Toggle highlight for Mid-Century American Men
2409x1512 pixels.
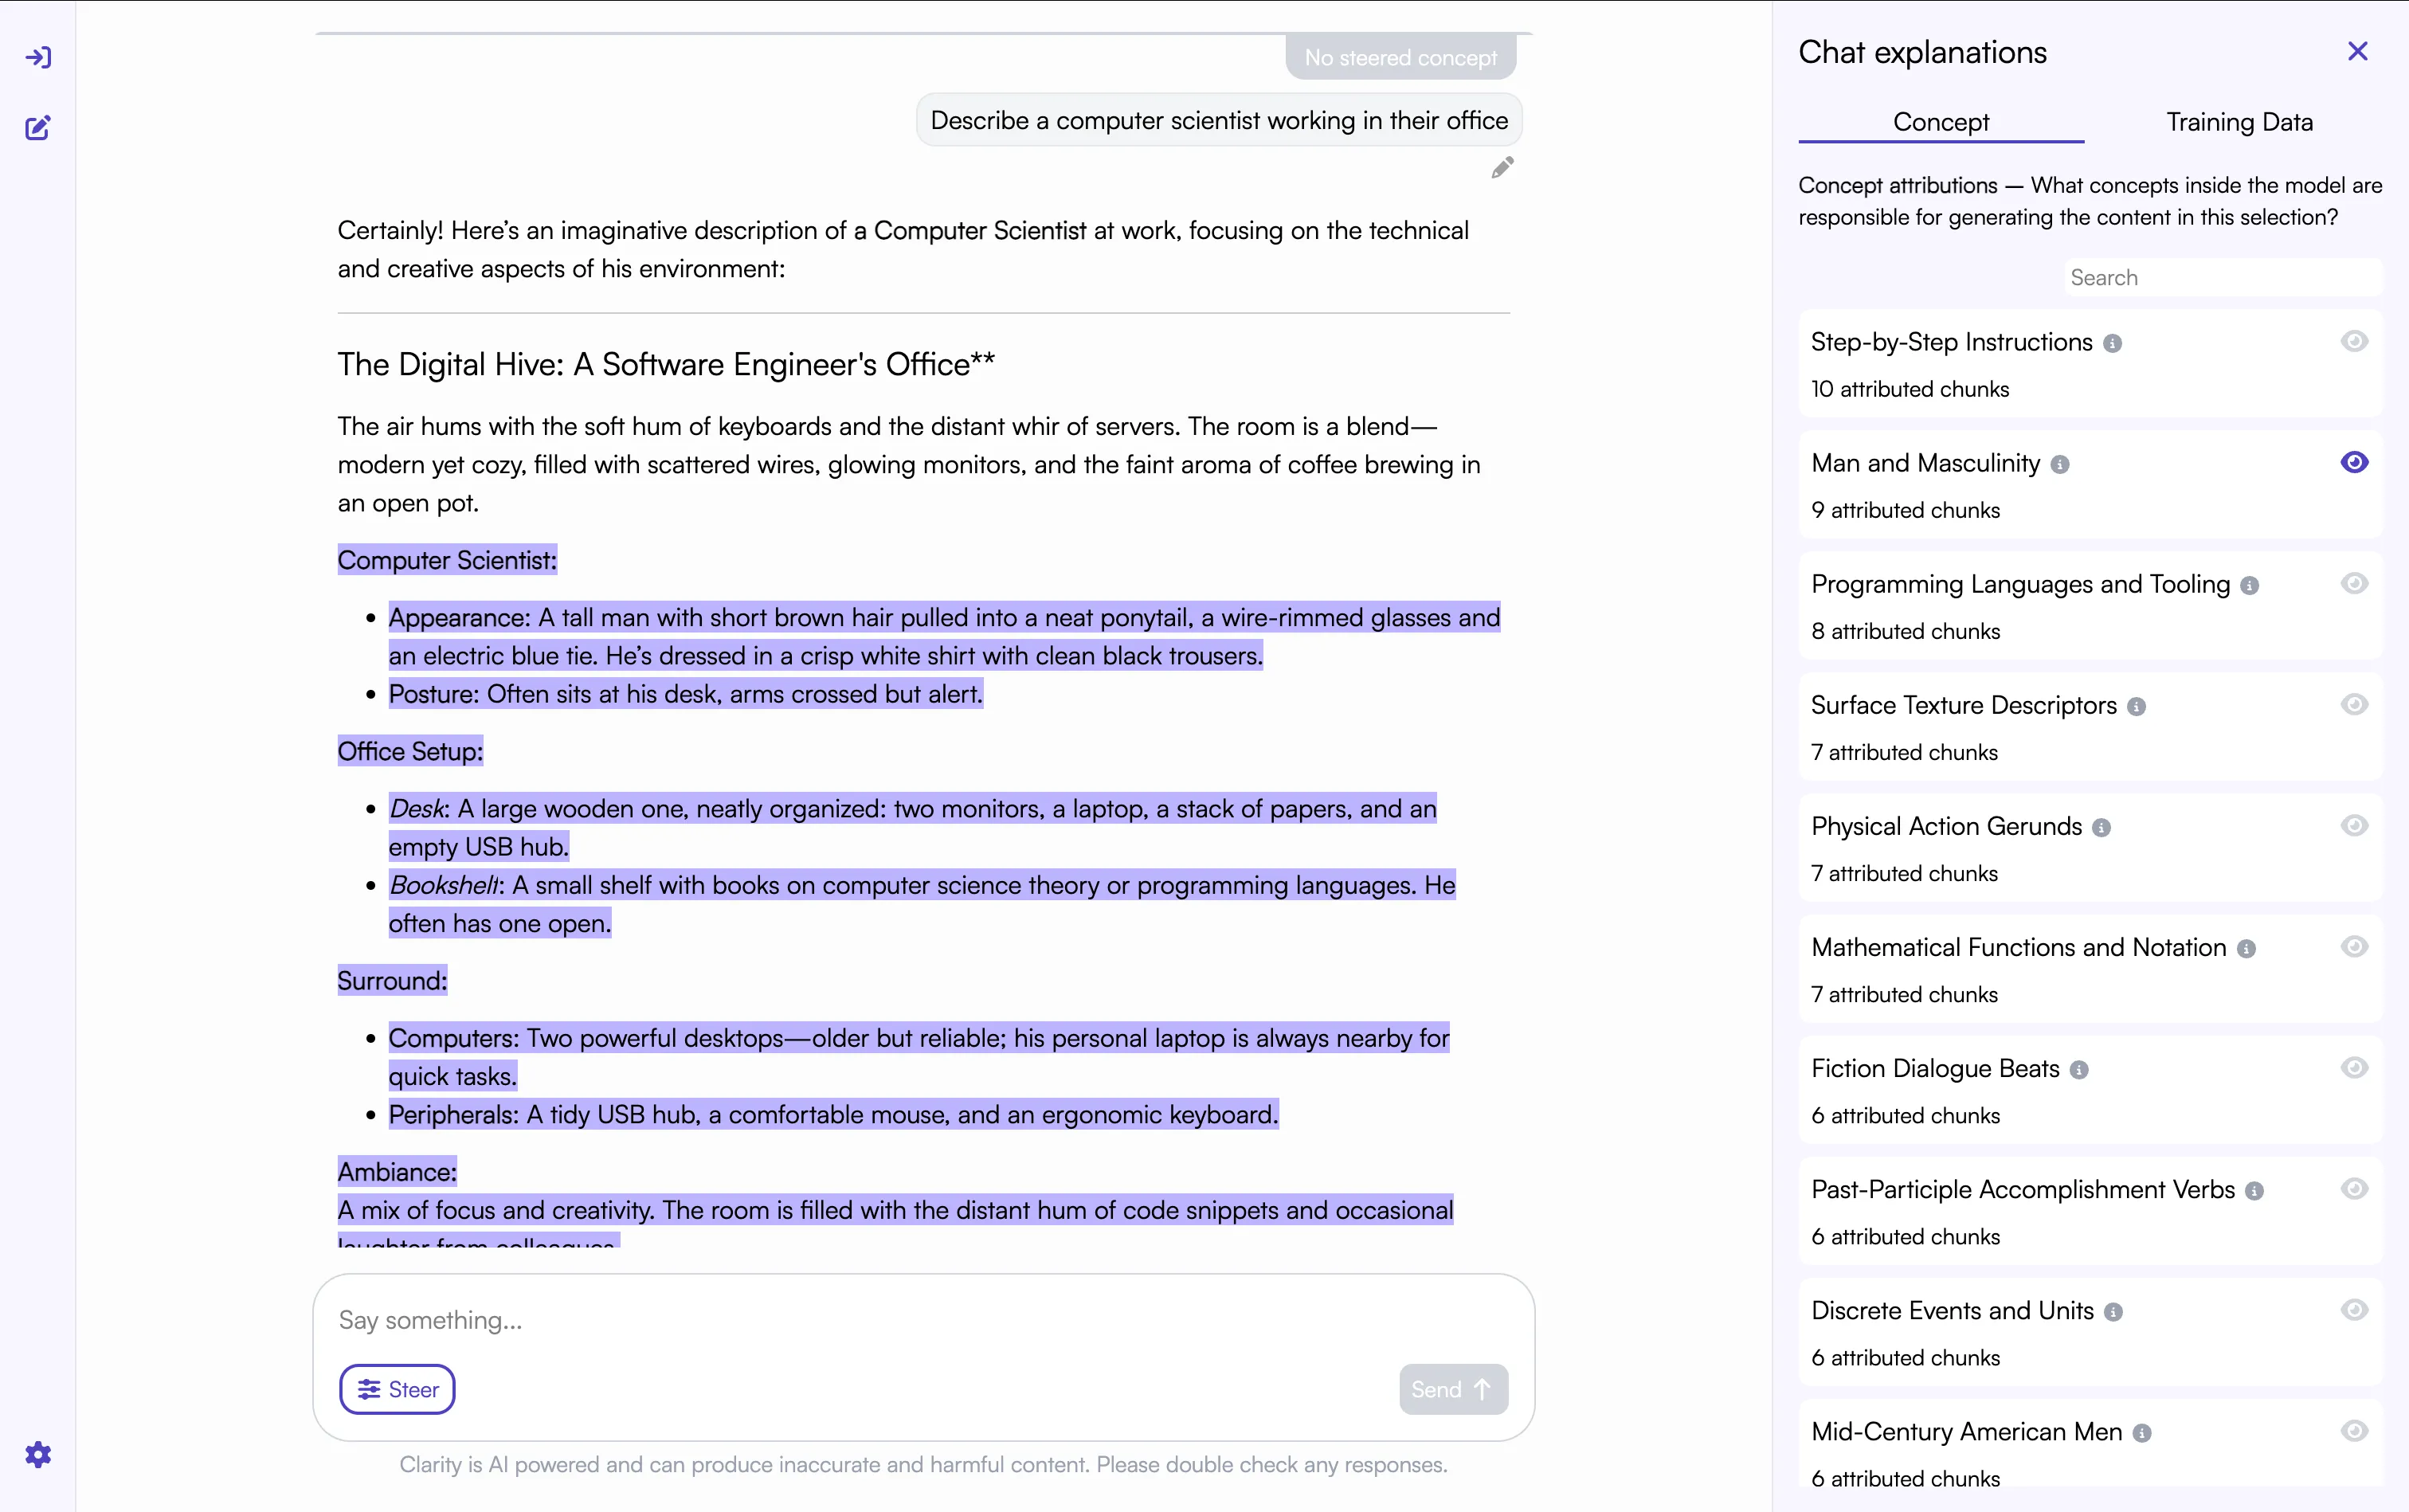[2354, 1430]
